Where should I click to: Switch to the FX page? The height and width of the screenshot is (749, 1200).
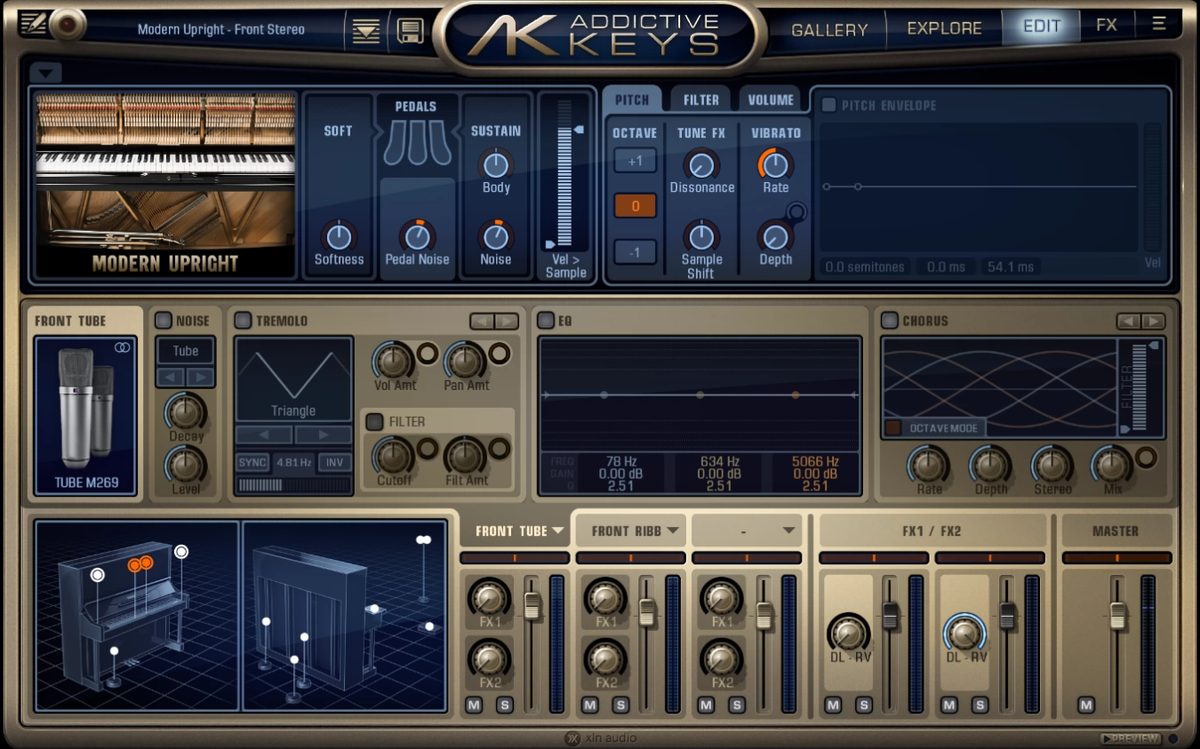click(x=1106, y=25)
